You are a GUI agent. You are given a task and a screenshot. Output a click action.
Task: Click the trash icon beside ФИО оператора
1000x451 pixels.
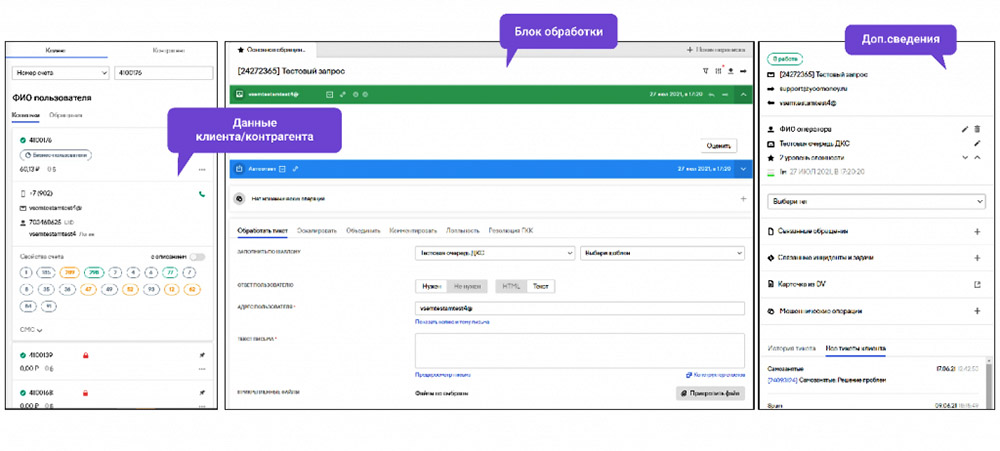coord(977,129)
